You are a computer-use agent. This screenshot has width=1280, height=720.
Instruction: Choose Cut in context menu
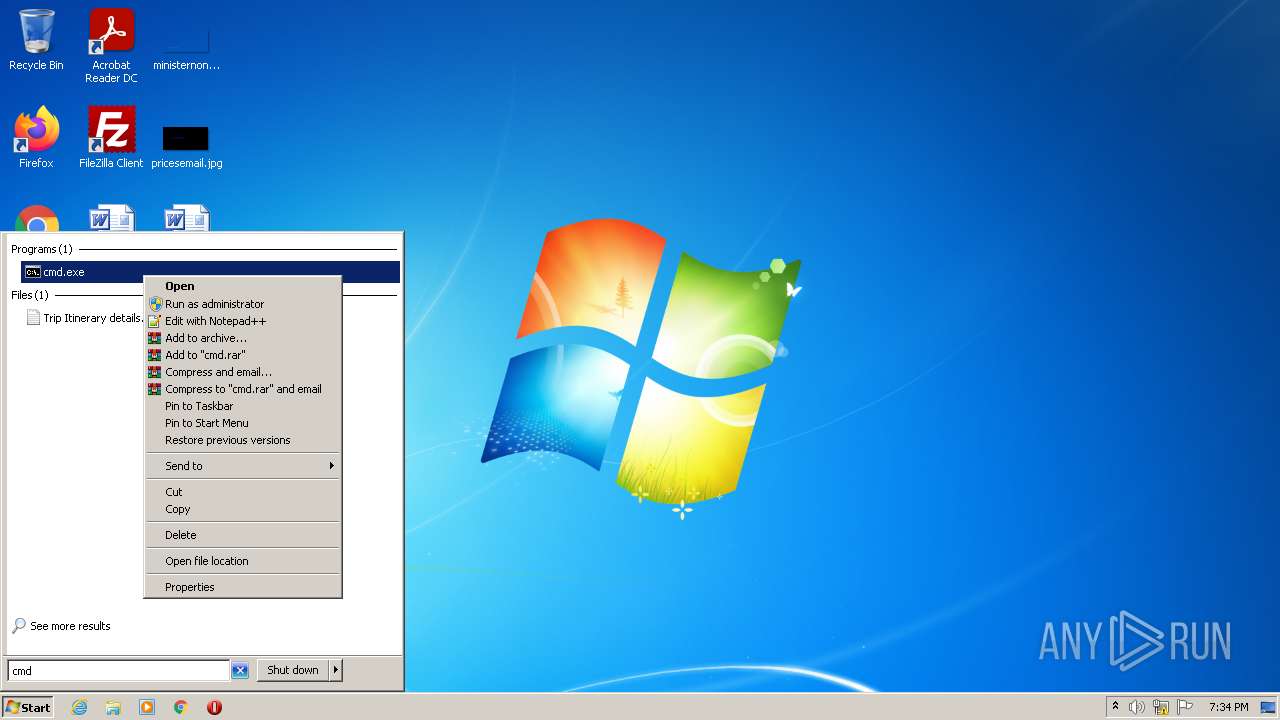tap(243, 492)
